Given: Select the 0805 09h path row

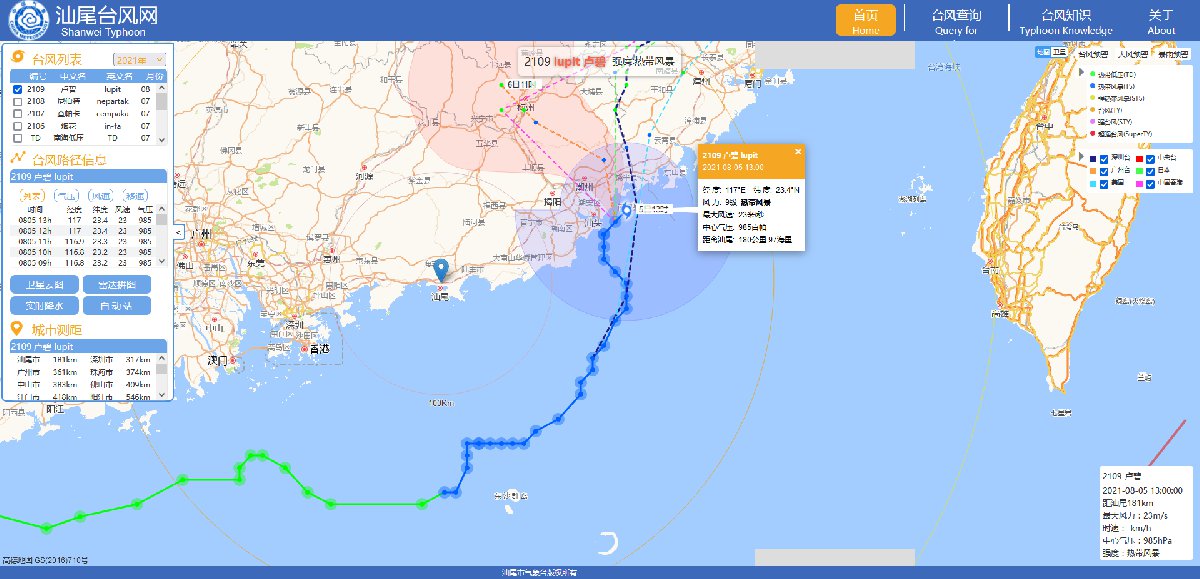Looking at the screenshot, I should click(x=82, y=263).
